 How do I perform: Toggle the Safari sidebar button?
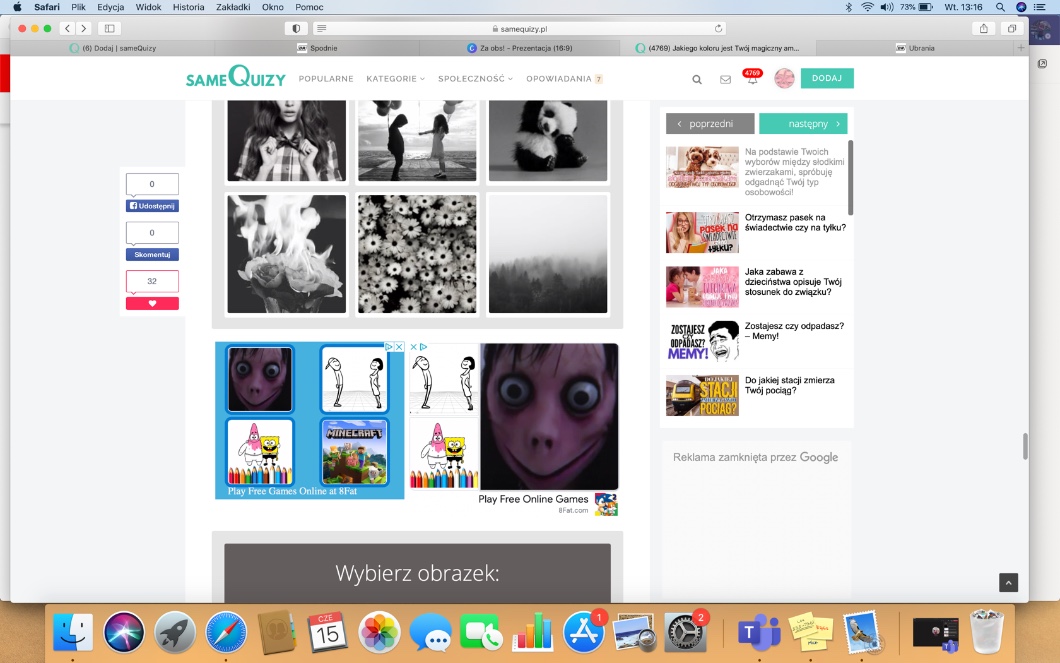click(x=109, y=28)
